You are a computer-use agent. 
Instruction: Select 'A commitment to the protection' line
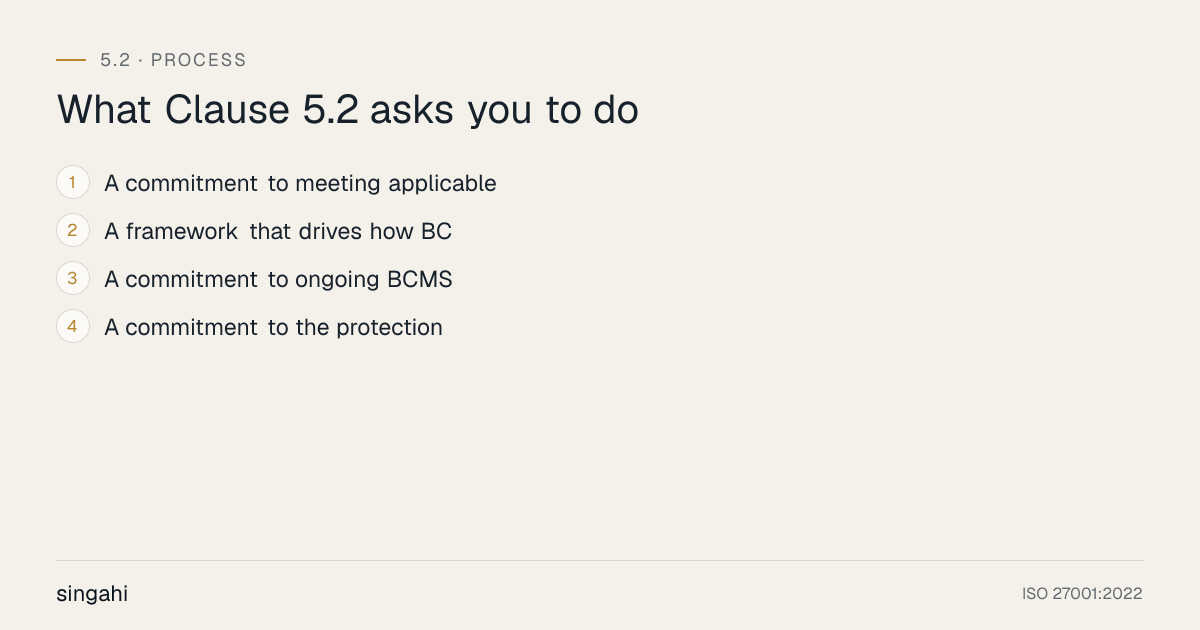pyautogui.click(x=273, y=328)
